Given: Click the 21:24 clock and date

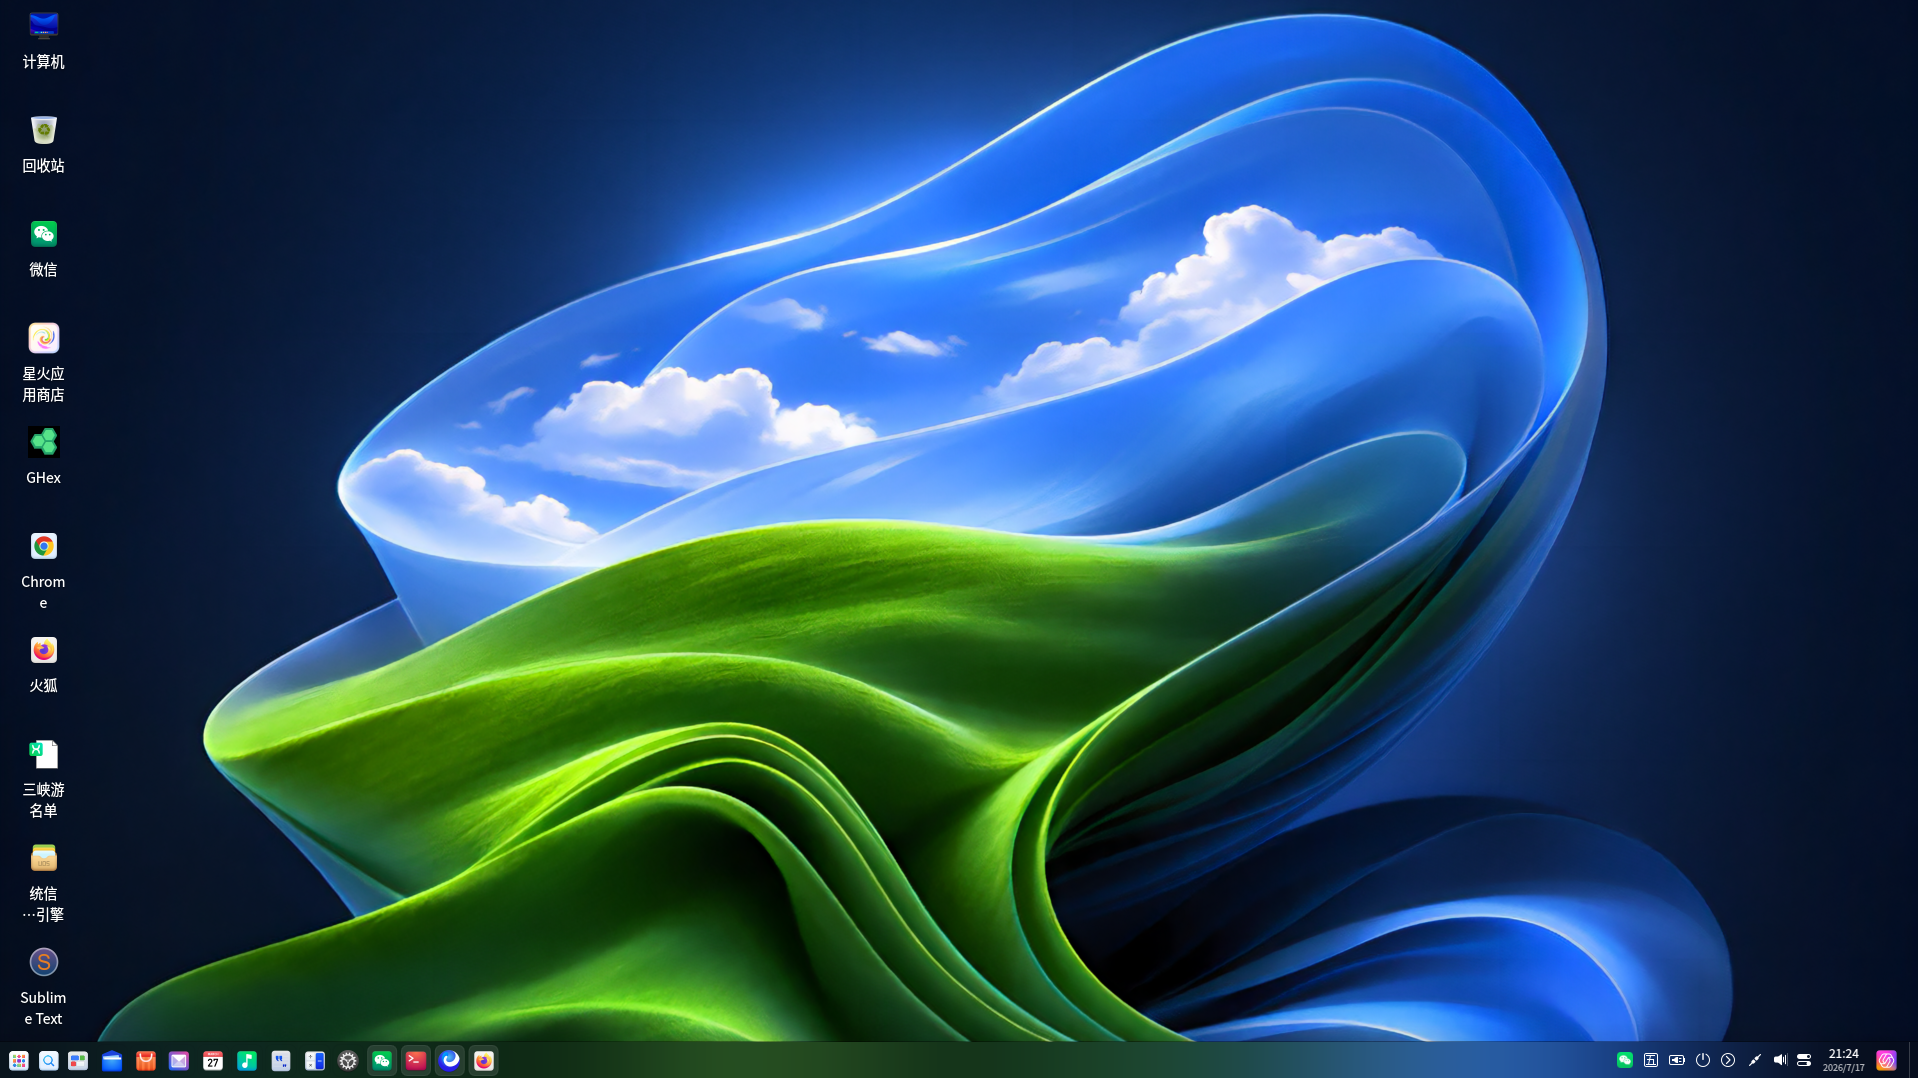Looking at the screenshot, I should 1844,1060.
